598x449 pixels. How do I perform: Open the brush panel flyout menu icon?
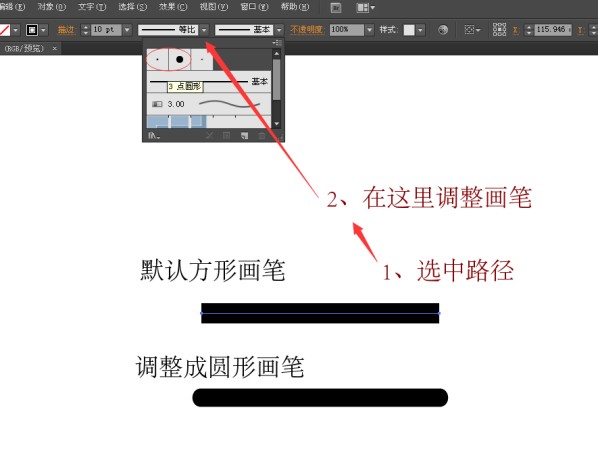(x=277, y=43)
